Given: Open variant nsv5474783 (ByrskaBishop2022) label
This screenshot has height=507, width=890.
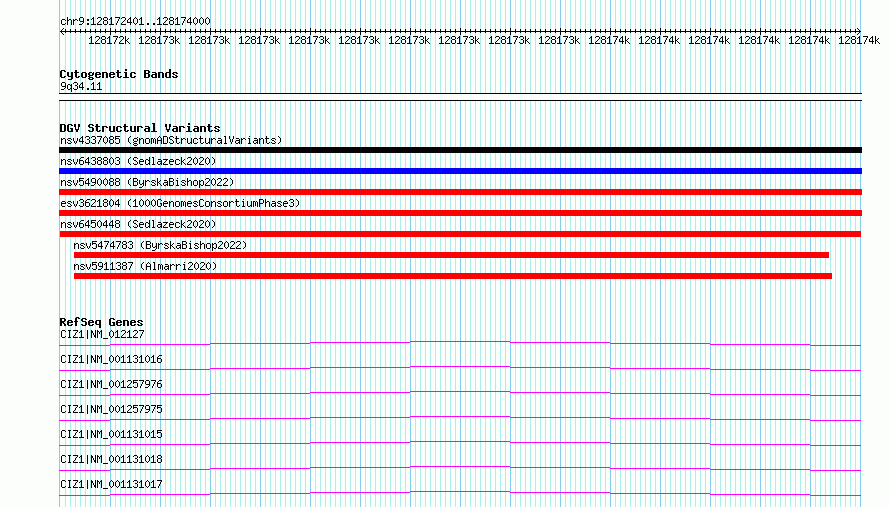Looking at the screenshot, I should (x=160, y=245).
